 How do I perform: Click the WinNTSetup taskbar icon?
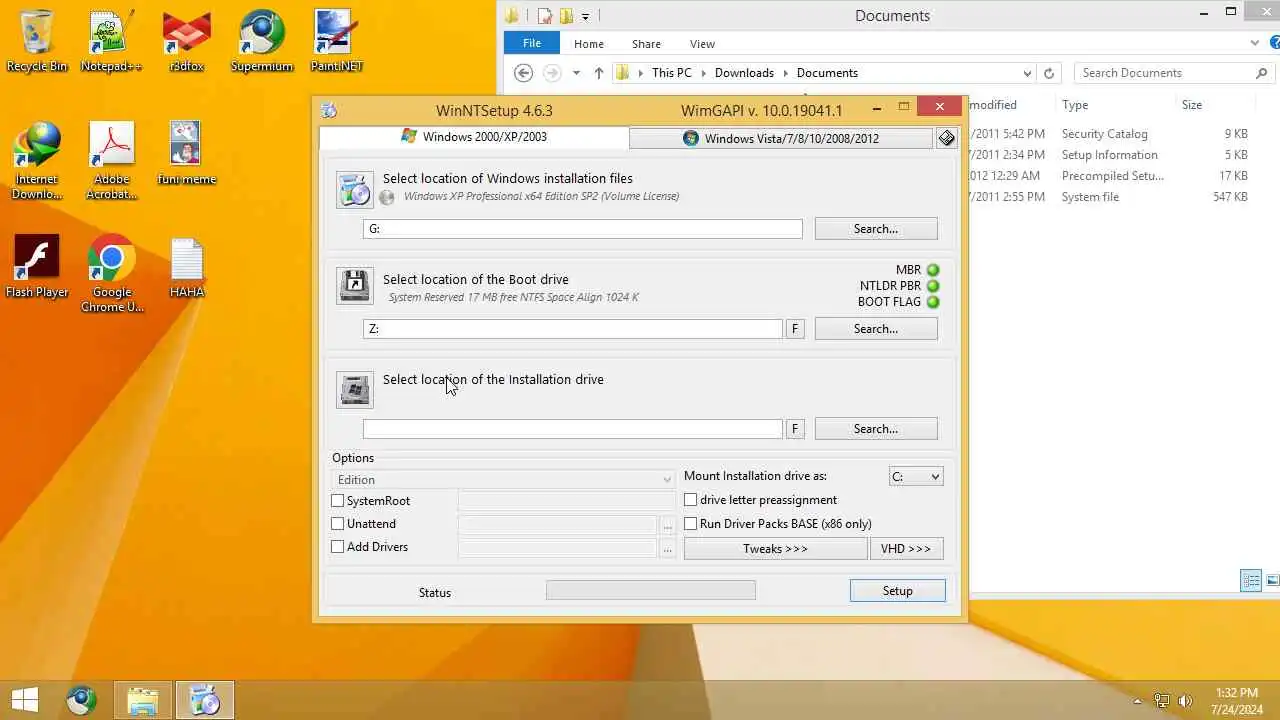pyautogui.click(x=205, y=701)
